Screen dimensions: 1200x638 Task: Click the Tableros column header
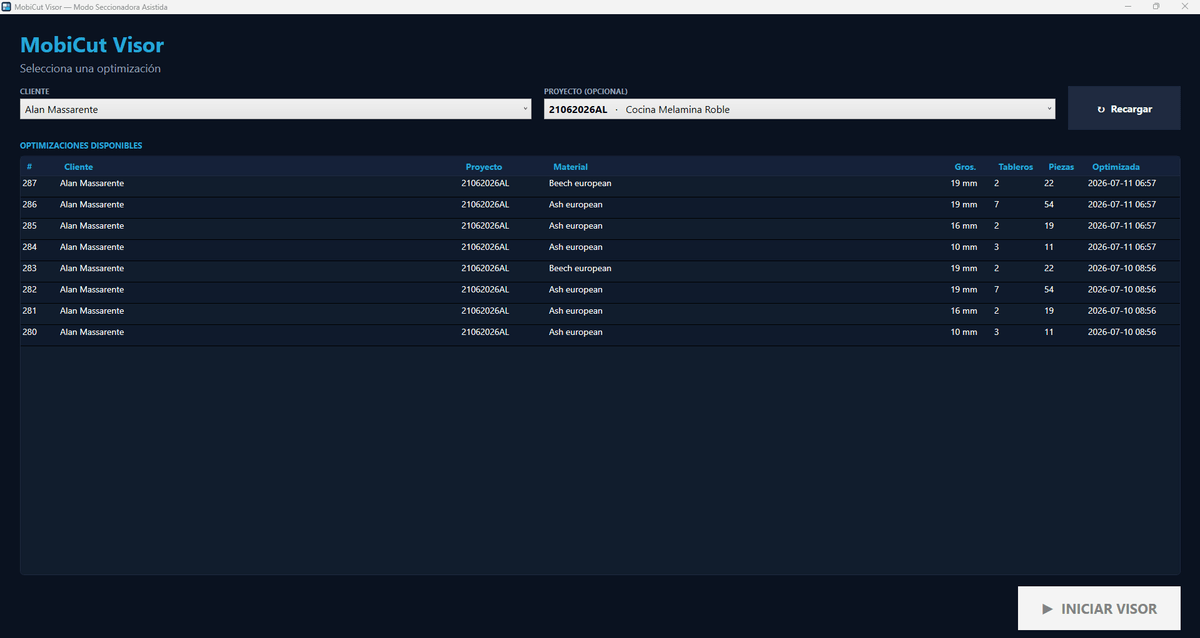(1015, 167)
